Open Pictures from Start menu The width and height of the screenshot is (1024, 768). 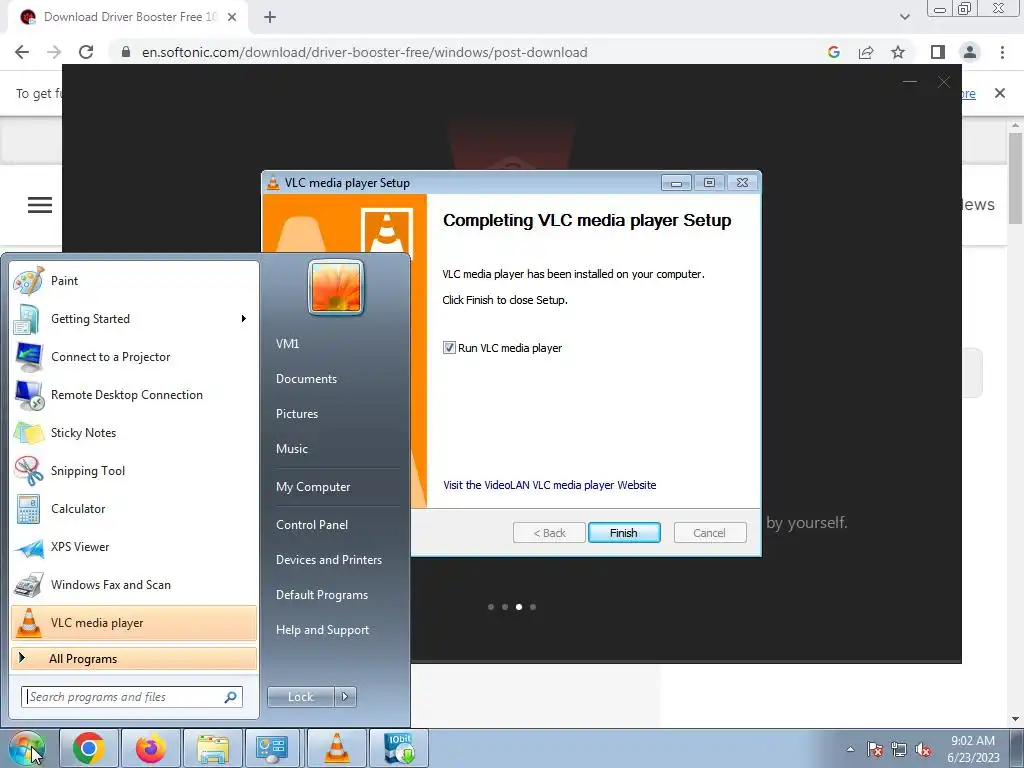pyautogui.click(x=297, y=414)
